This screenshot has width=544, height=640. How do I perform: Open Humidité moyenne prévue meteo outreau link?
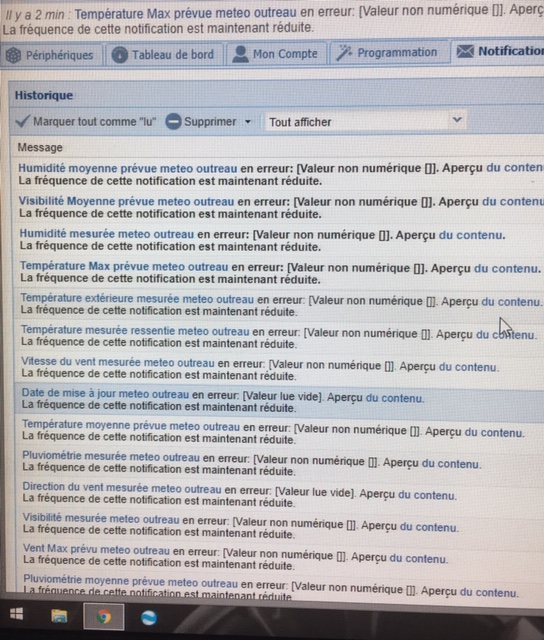[x=127, y=169]
